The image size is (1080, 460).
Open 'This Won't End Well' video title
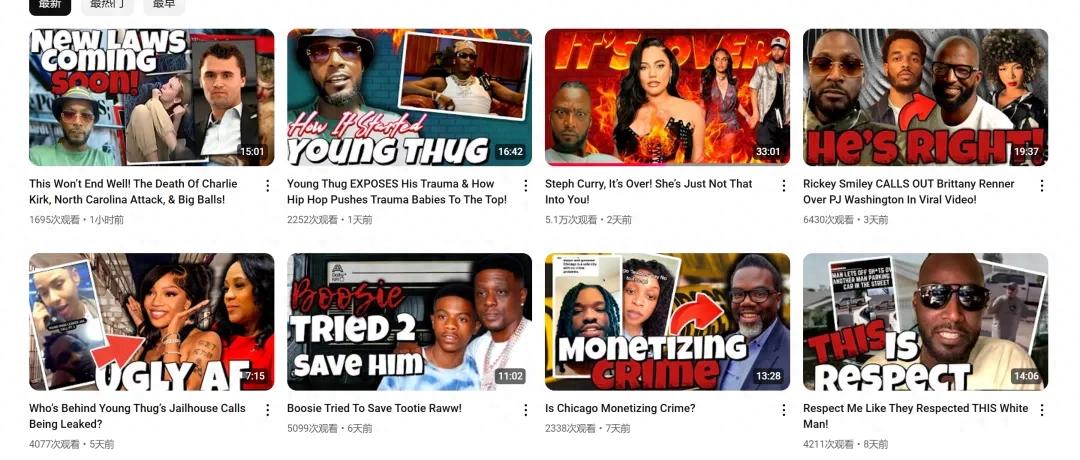tap(133, 191)
